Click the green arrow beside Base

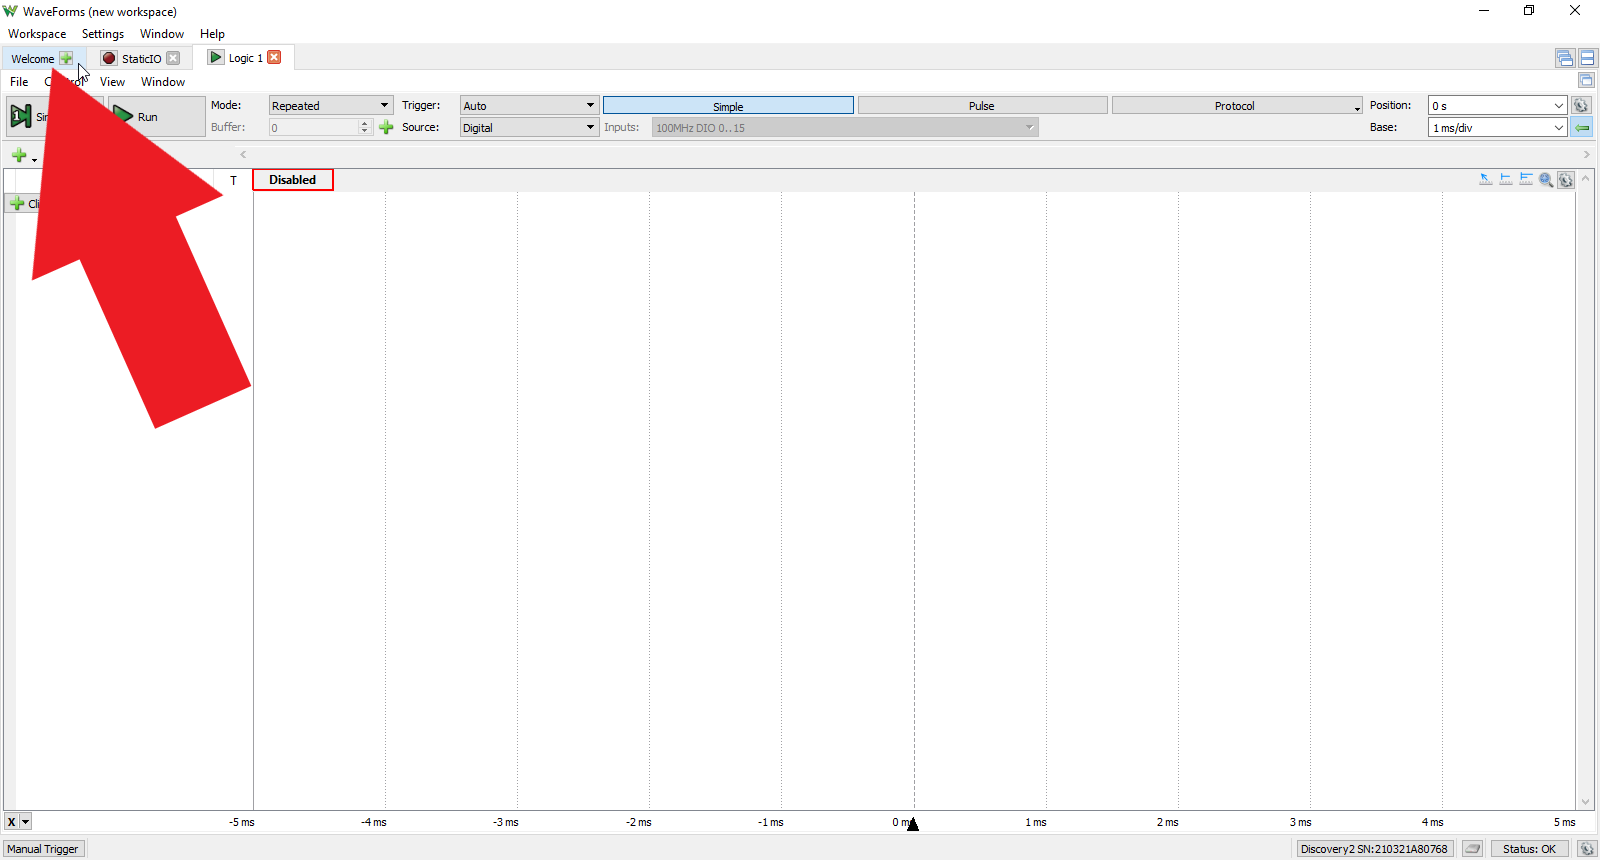click(x=1582, y=127)
